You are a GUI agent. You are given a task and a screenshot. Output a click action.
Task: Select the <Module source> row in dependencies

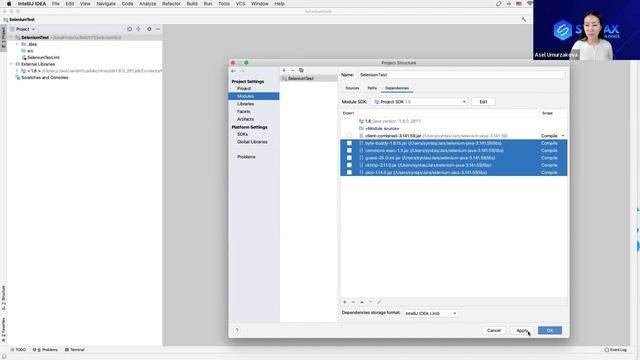coord(453,129)
